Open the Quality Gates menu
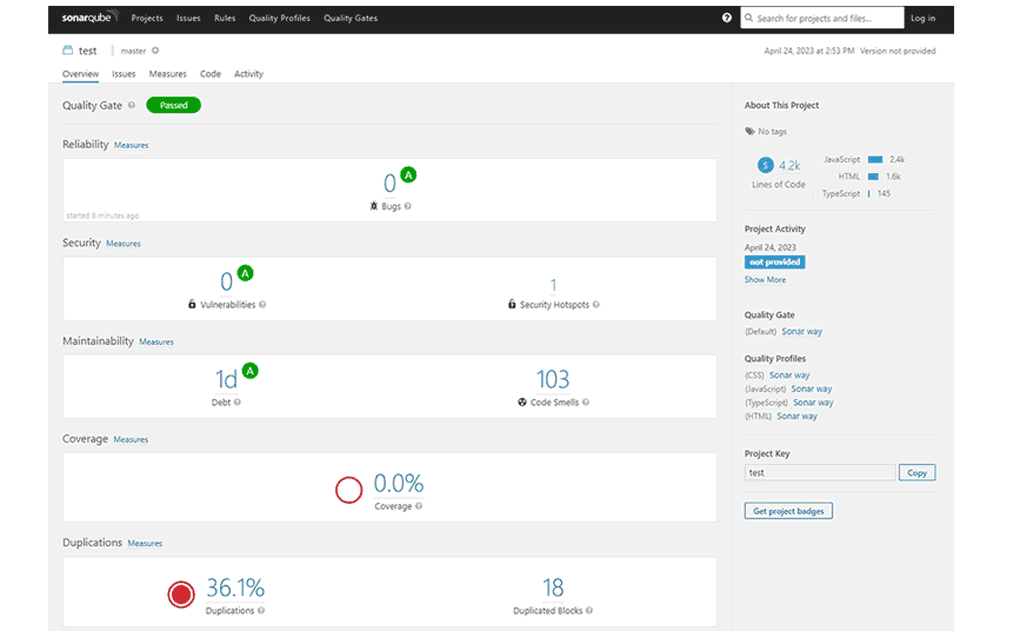Viewport: 1020px width, 631px height. tap(350, 17)
